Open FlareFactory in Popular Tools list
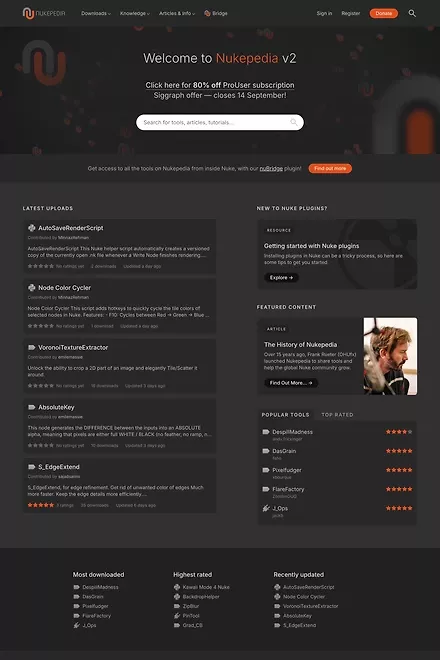Screen dimensions: 440x660 point(288,489)
